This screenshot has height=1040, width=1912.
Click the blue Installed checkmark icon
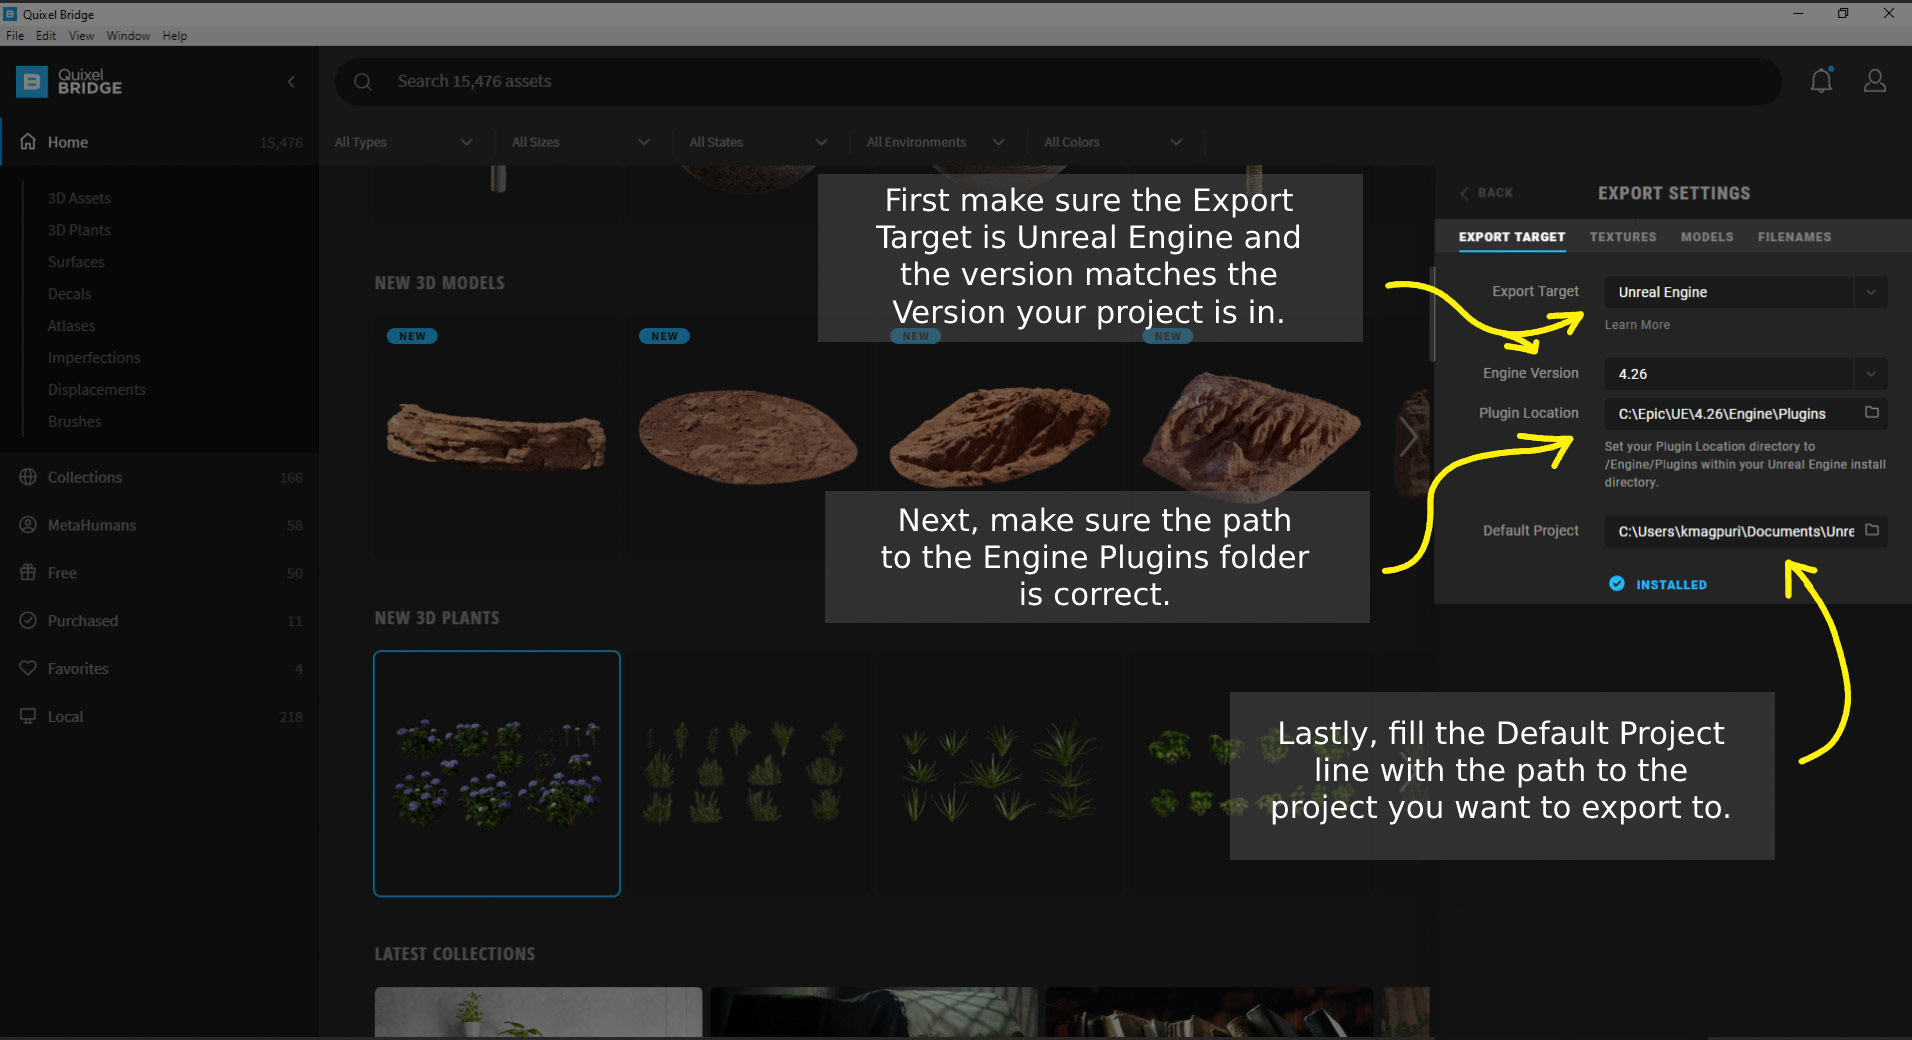1617,584
